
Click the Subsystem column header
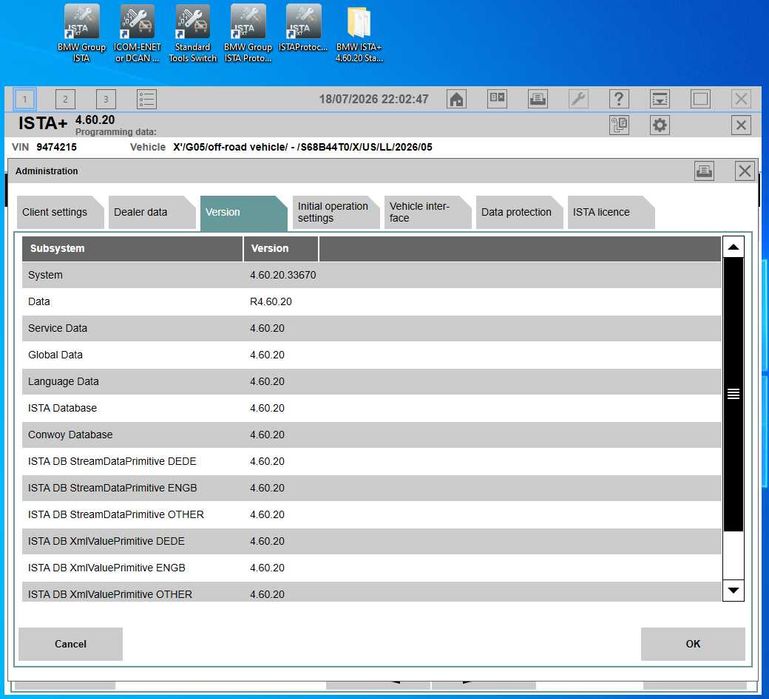(132, 249)
